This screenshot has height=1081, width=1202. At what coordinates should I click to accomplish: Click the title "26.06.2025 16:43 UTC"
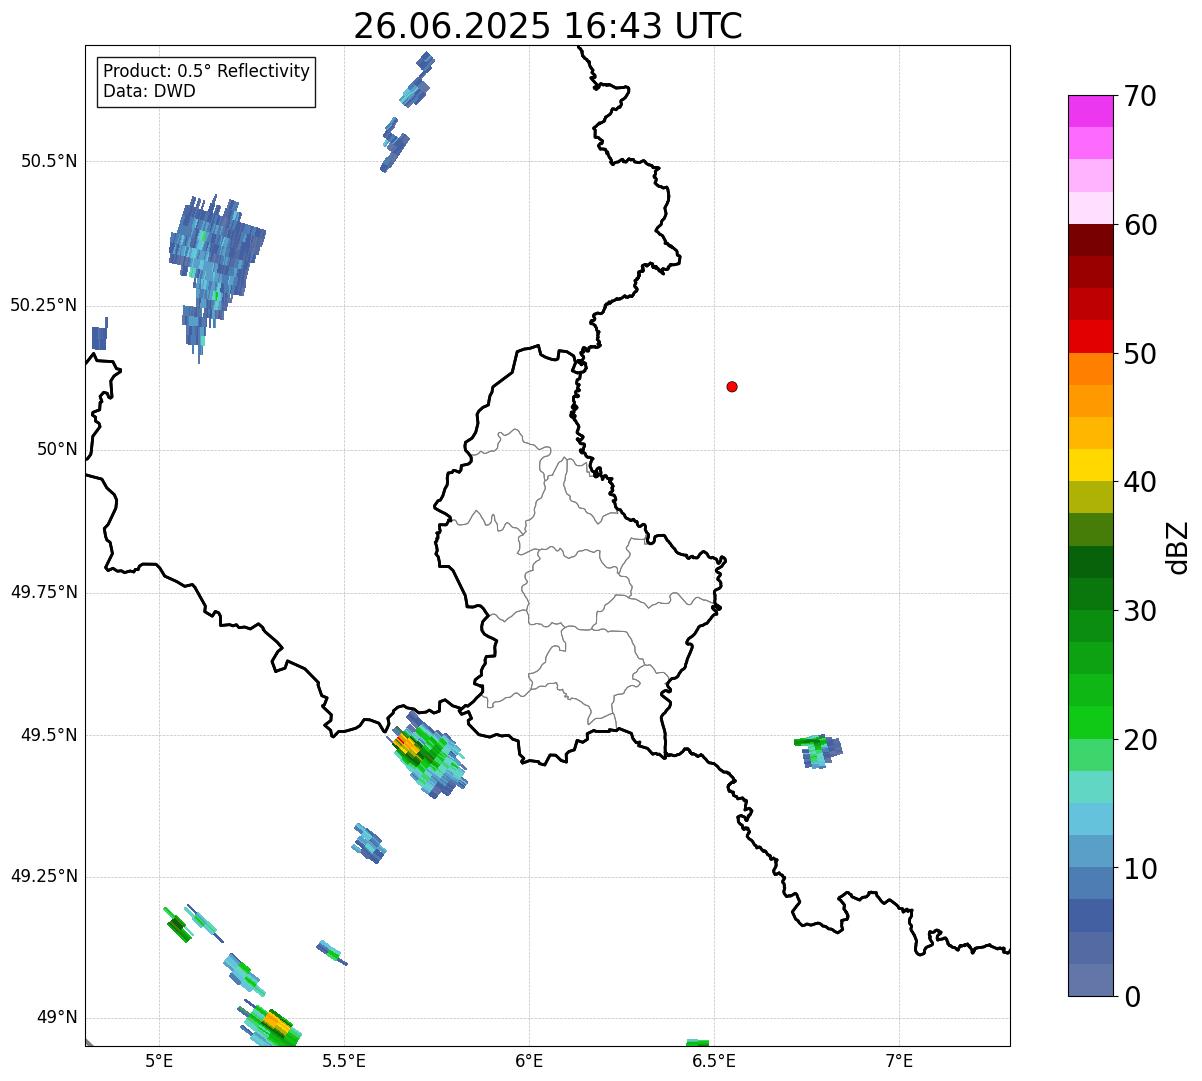(548, 26)
